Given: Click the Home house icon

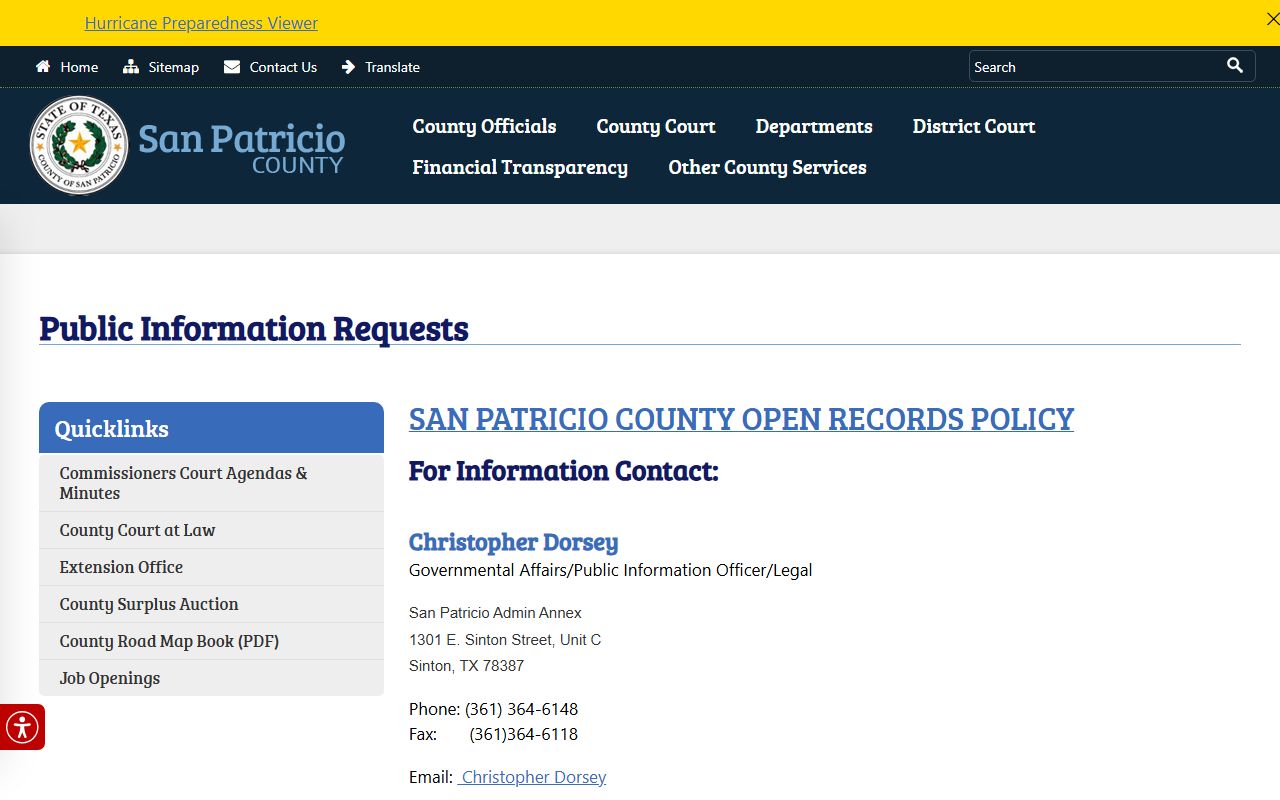Looking at the screenshot, I should click(43, 67).
